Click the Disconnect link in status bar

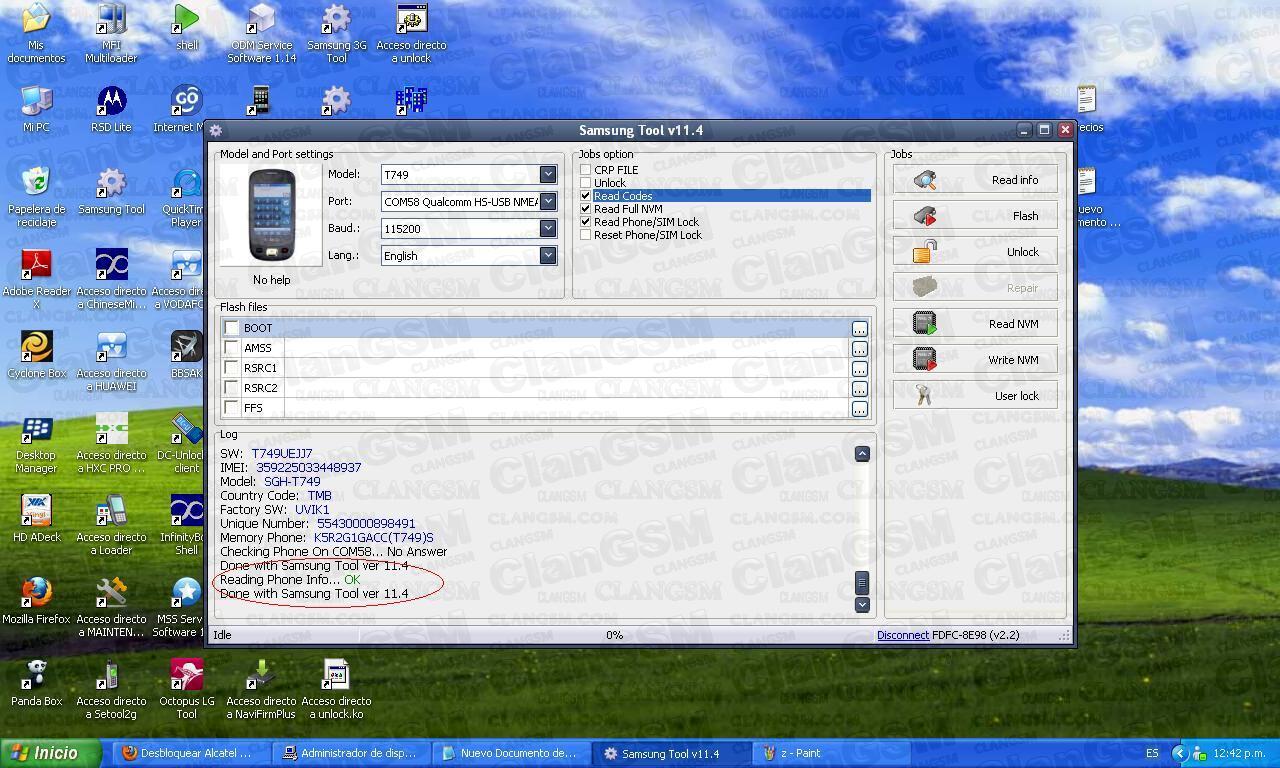(903, 635)
